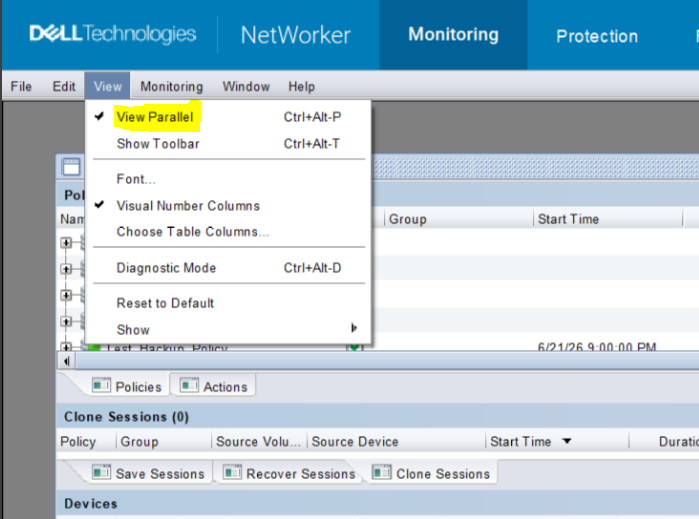Image resolution: width=699 pixels, height=519 pixels.
Task: Expand the first policy tree row
Action: pos(66,243)
